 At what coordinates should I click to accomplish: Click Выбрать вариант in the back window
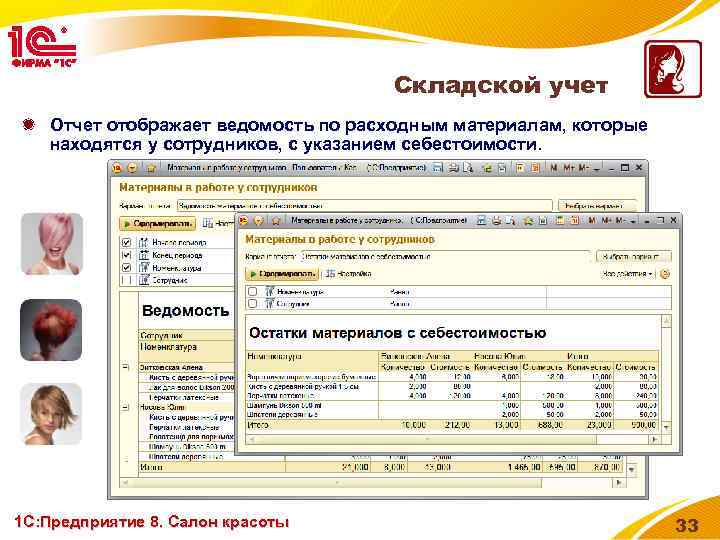click(x=597, y=206)
